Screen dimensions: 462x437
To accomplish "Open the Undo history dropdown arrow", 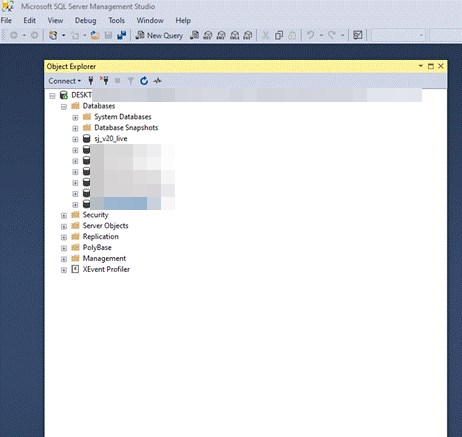I will 321,35.
